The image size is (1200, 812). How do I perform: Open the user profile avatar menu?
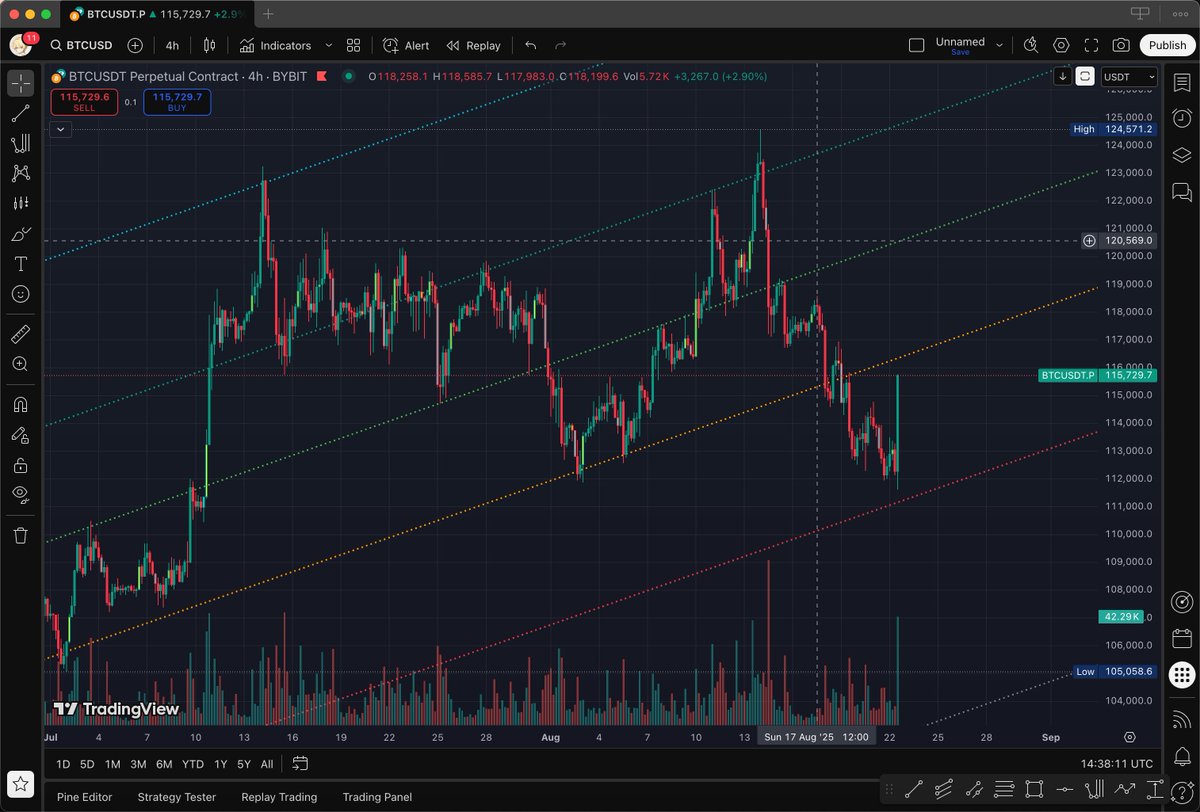click(x=20, y=45)
